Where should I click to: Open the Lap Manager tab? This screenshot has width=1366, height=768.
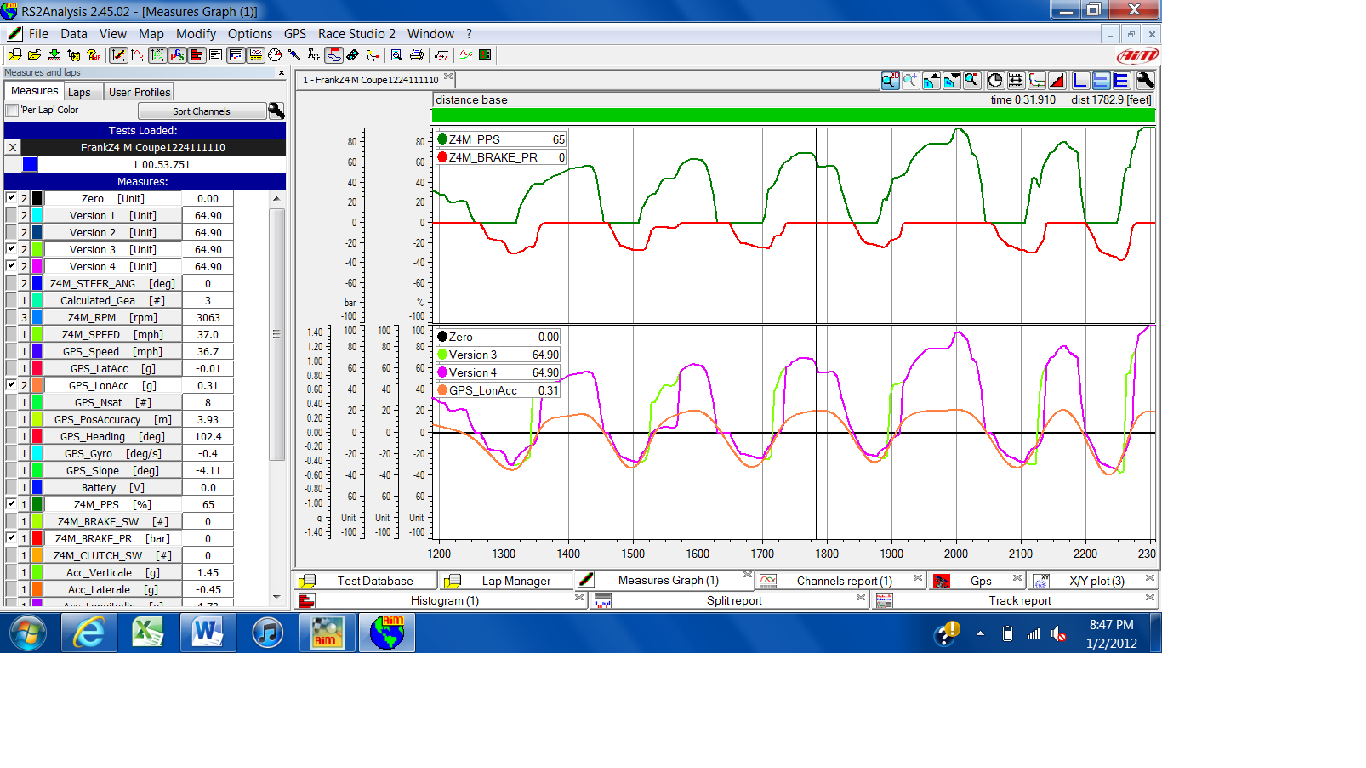point(506,581)
